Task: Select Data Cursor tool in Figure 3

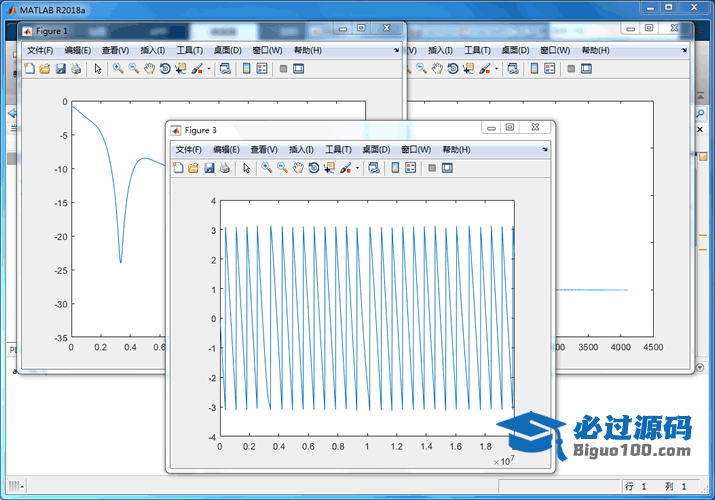Action: point(329,168)
